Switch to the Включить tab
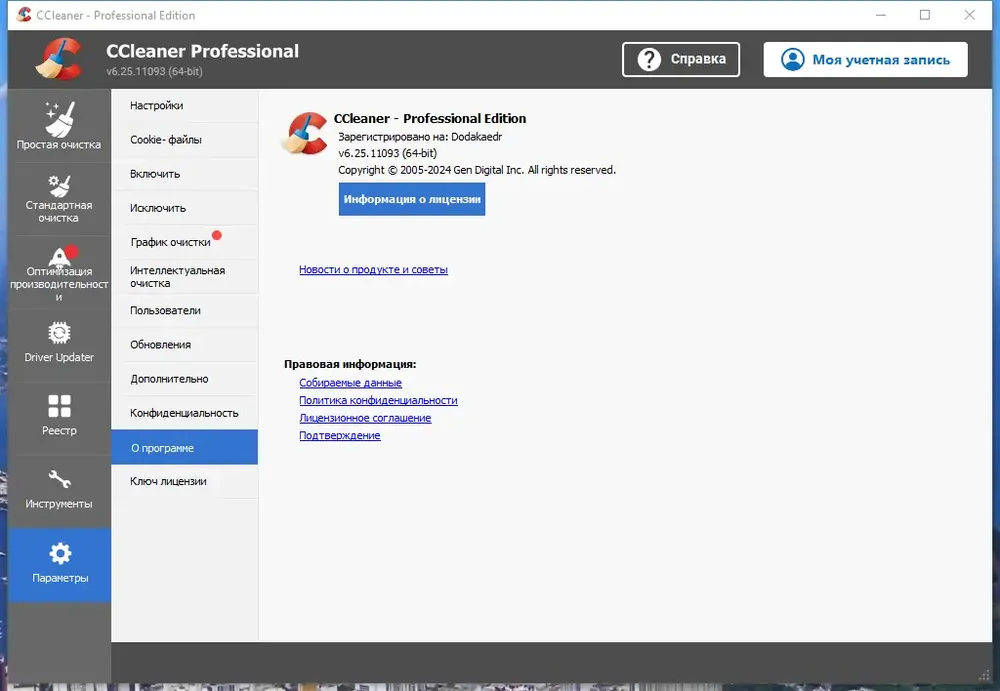This screenshot has width=1000, height=691. tap(185, 174)
